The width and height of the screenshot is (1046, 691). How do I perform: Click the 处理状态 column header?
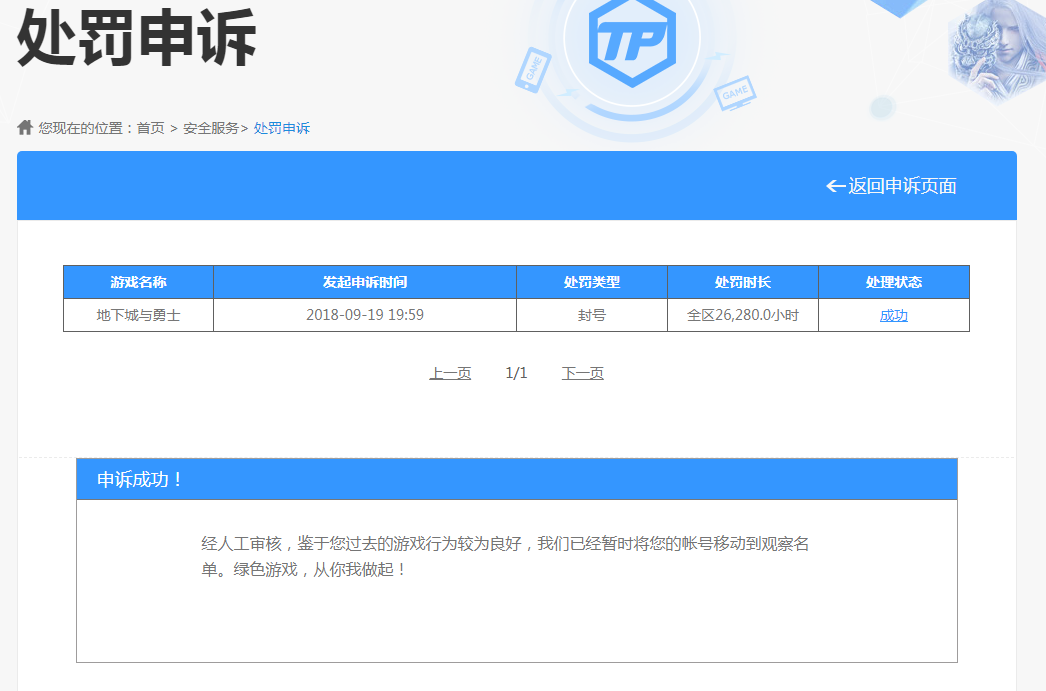(894, 282)
